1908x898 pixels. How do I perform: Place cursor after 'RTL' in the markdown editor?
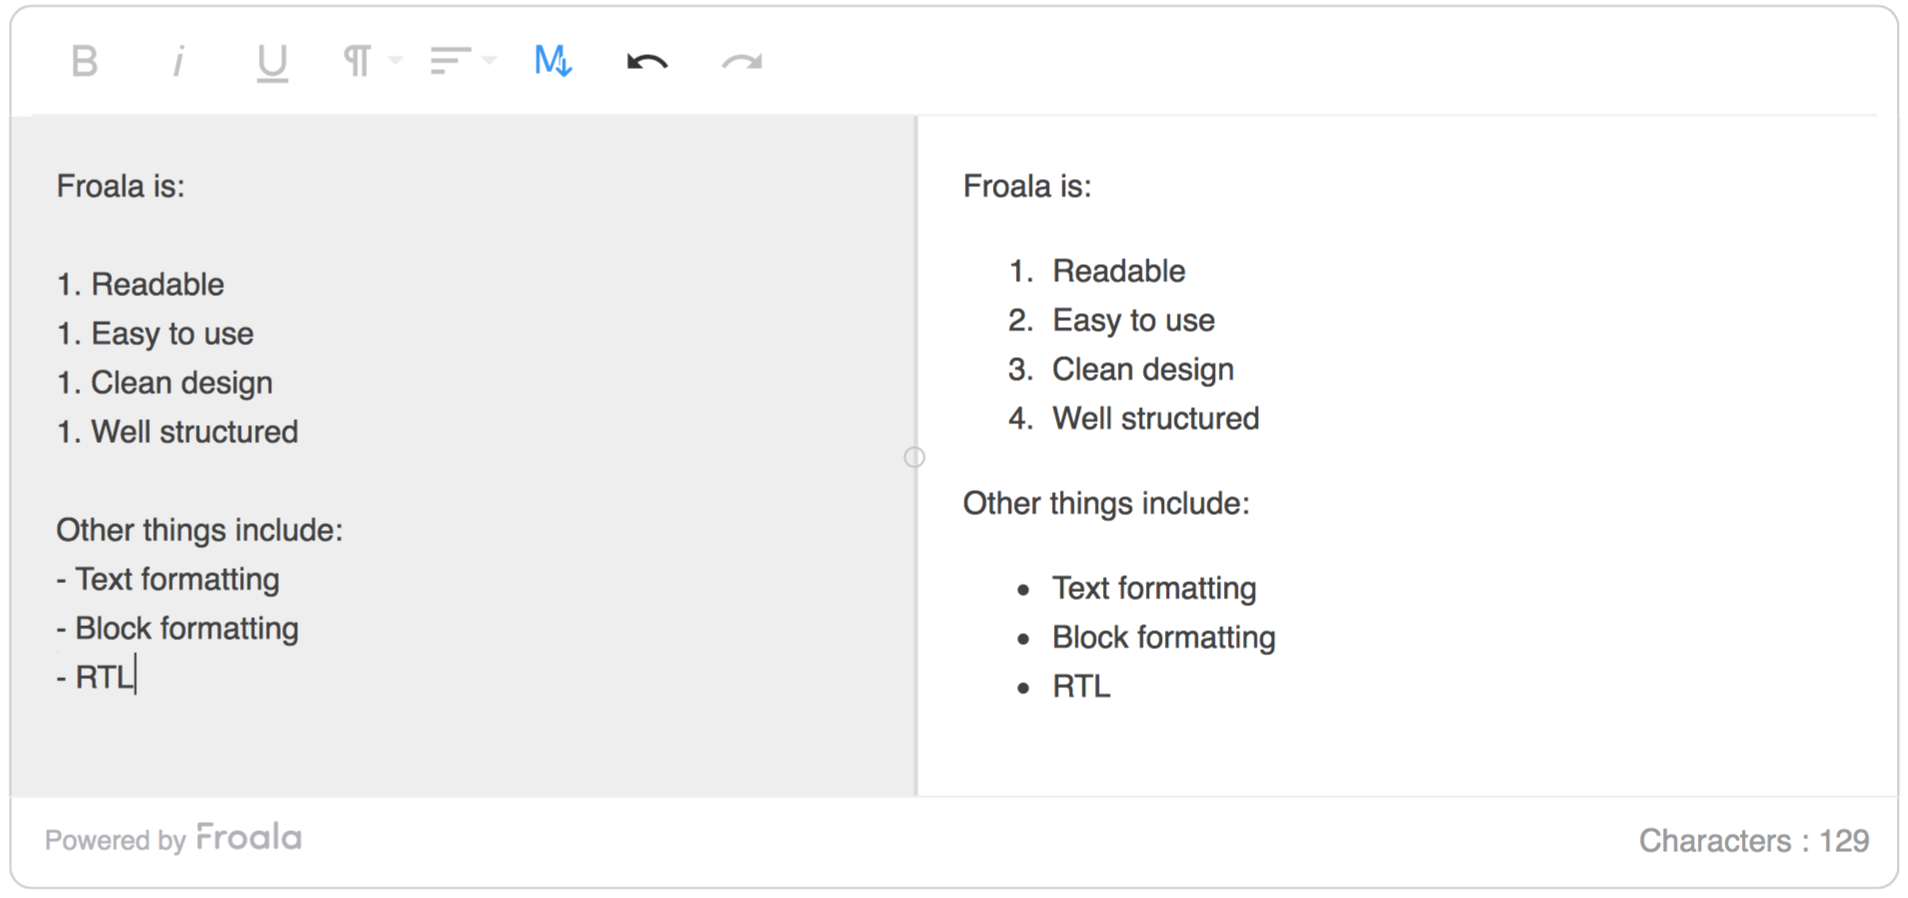[135, 677]
